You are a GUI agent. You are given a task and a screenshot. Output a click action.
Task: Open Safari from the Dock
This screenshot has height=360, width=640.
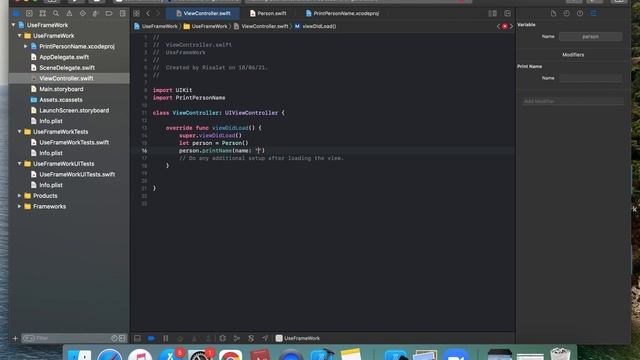click(x=109, y=354)
